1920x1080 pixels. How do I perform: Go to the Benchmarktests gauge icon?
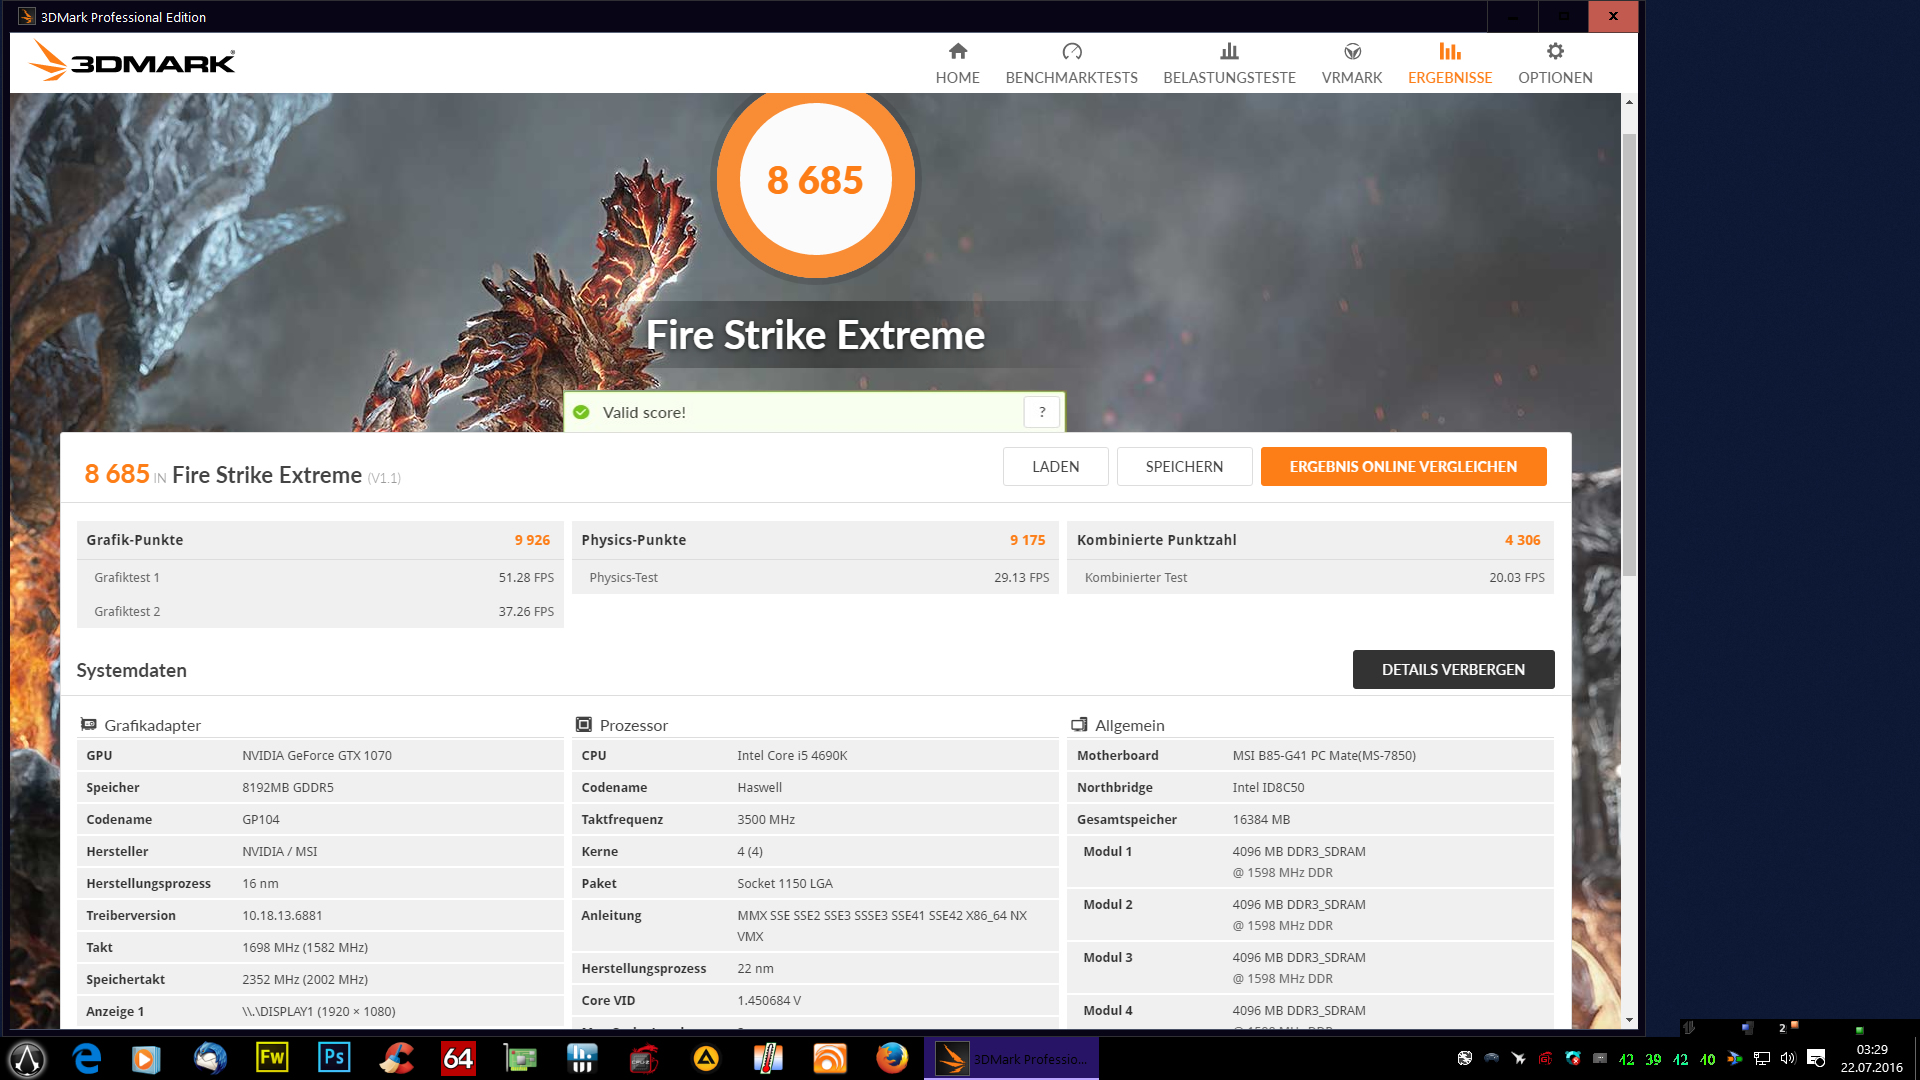pos(1071,52)
